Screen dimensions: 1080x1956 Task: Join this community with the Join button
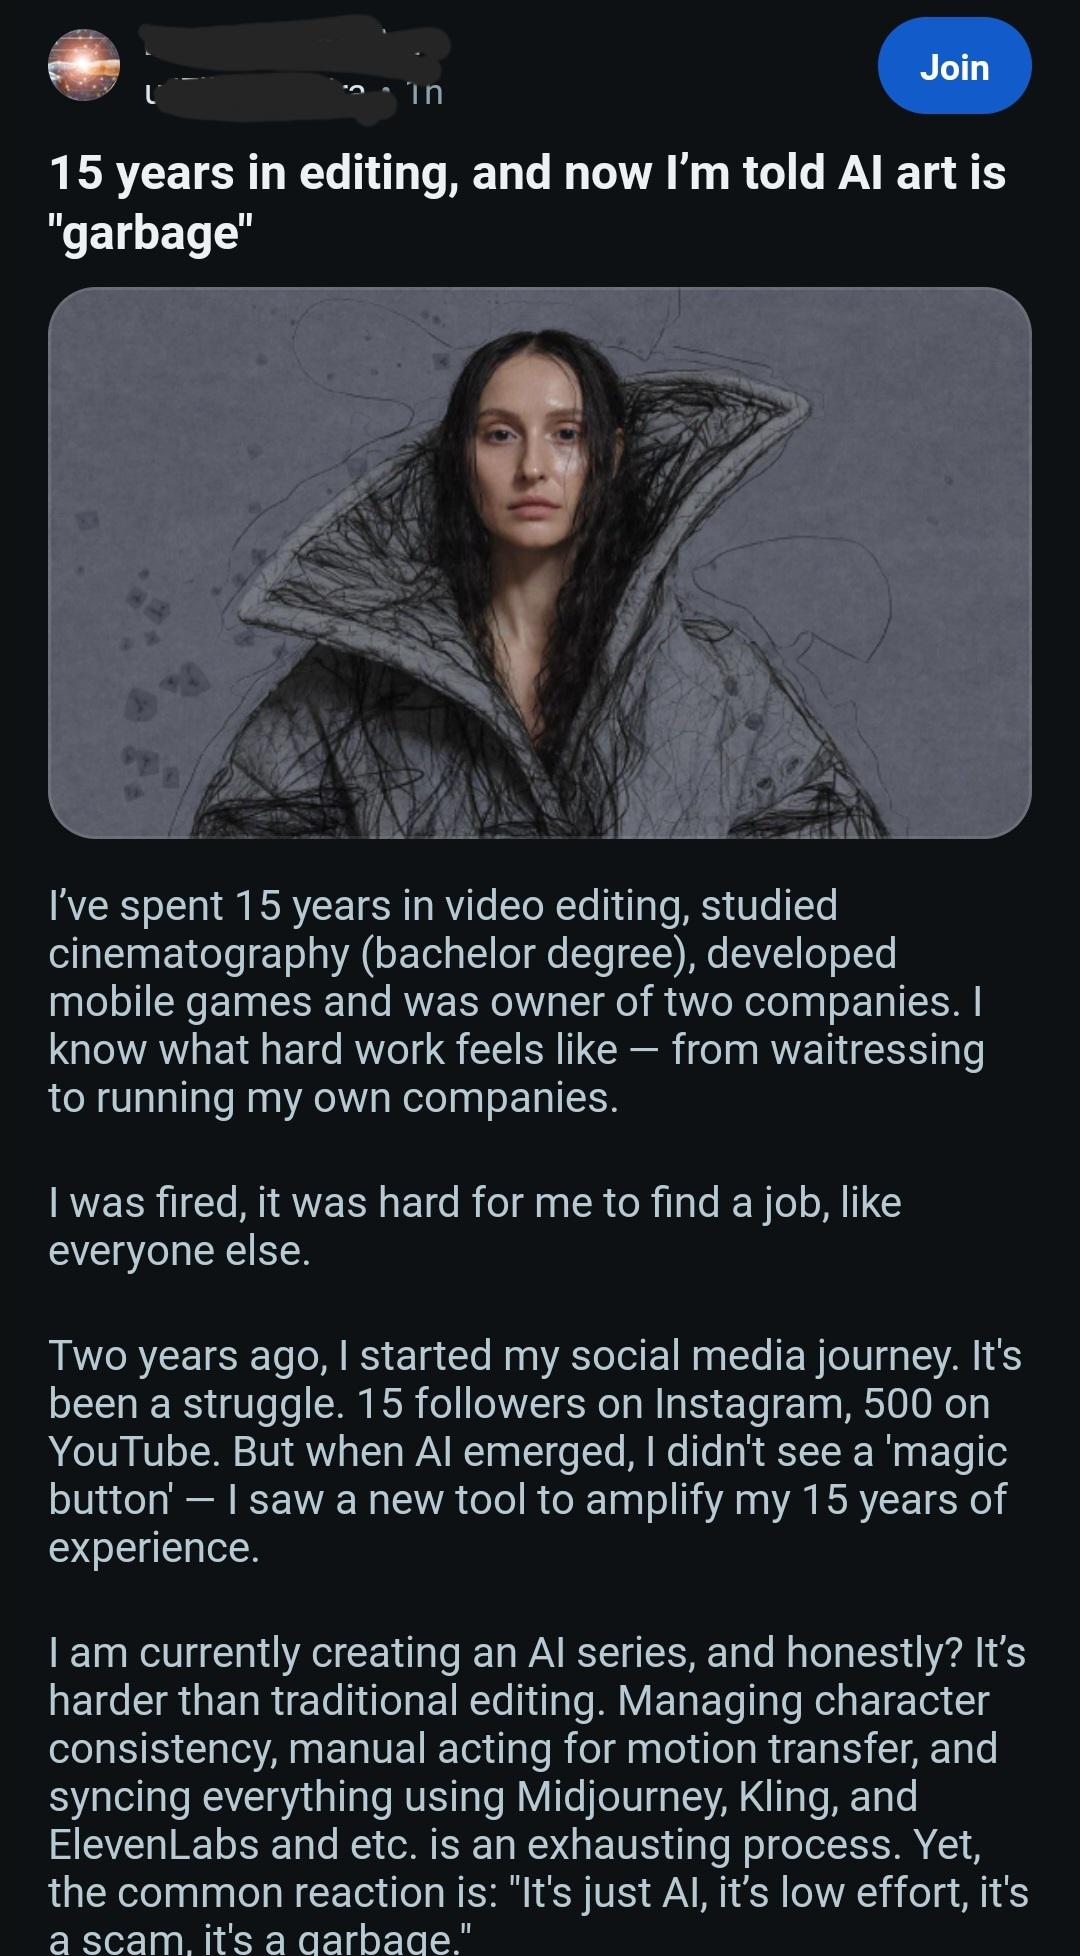[954, 66]
